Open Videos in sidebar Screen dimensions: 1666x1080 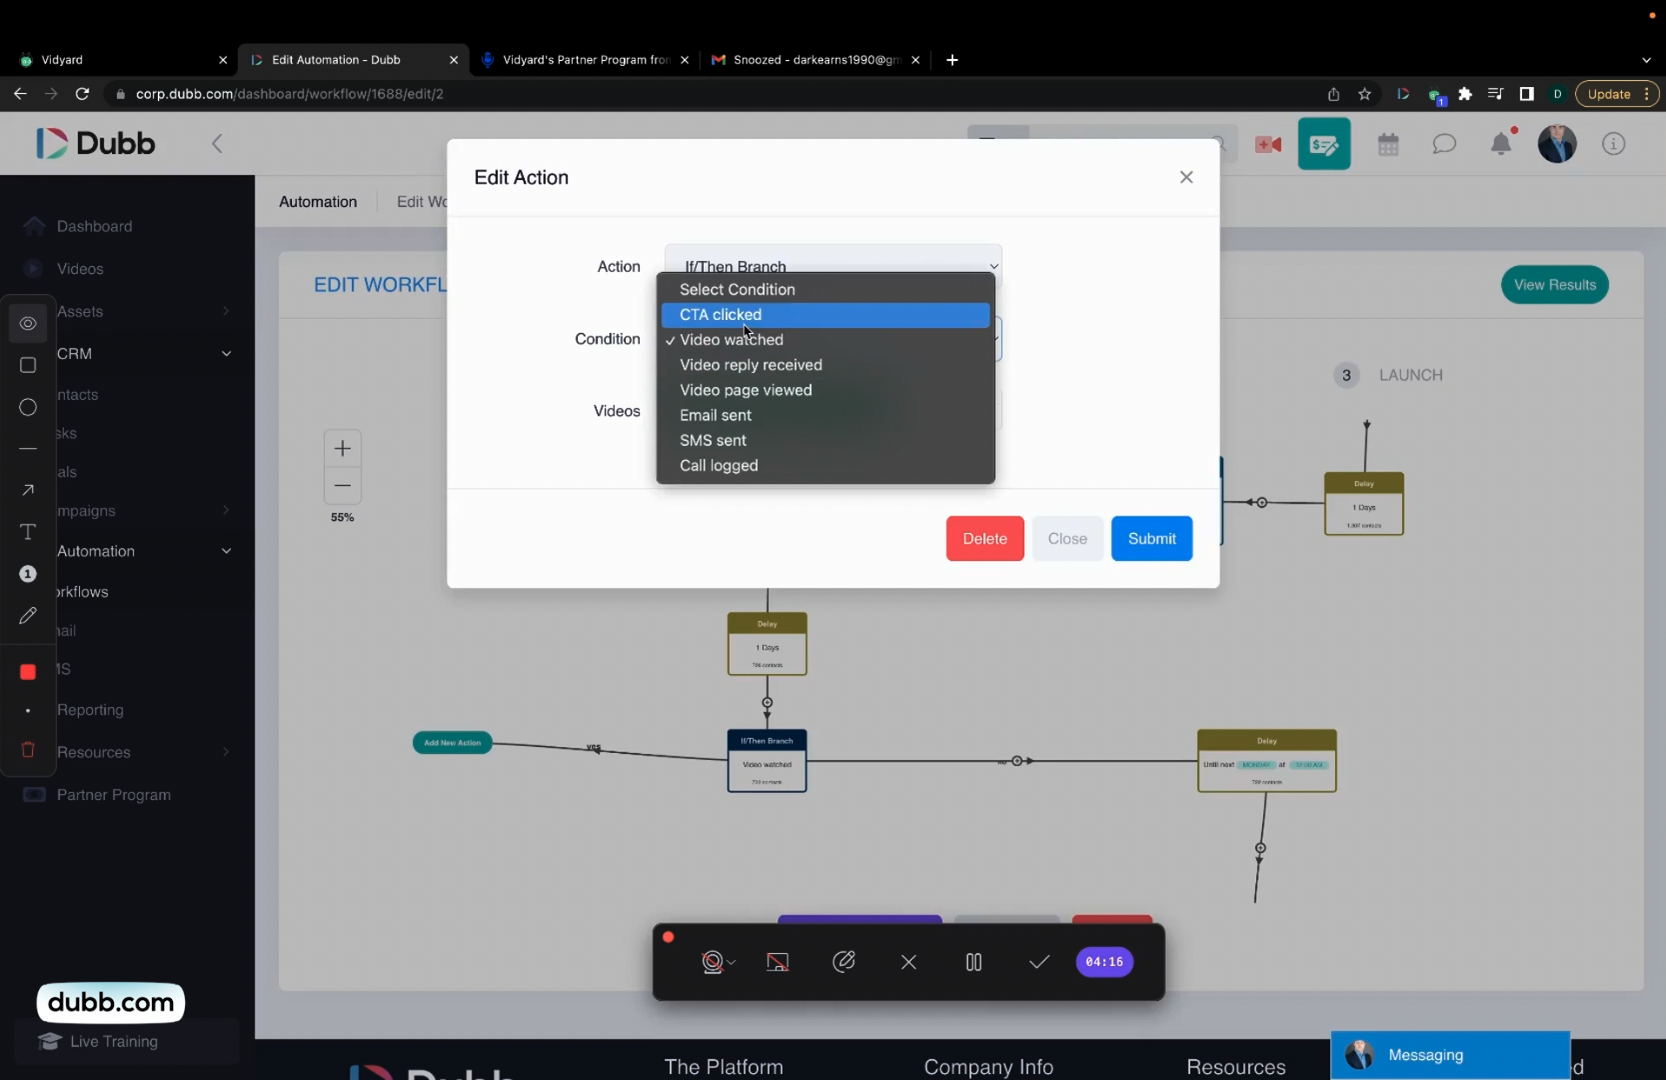pyautogui.click(x=80, y=269)
